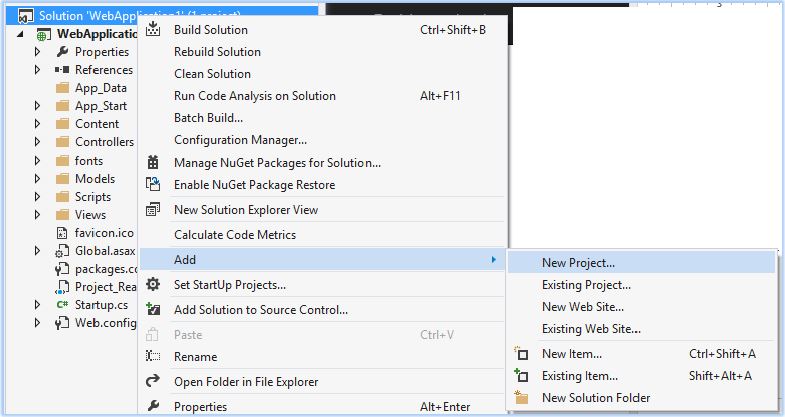The width and height of the screenshot is (785, 417).
Task: Click the New Solution Explorer View icon
Action: click(x=153, y=209)
